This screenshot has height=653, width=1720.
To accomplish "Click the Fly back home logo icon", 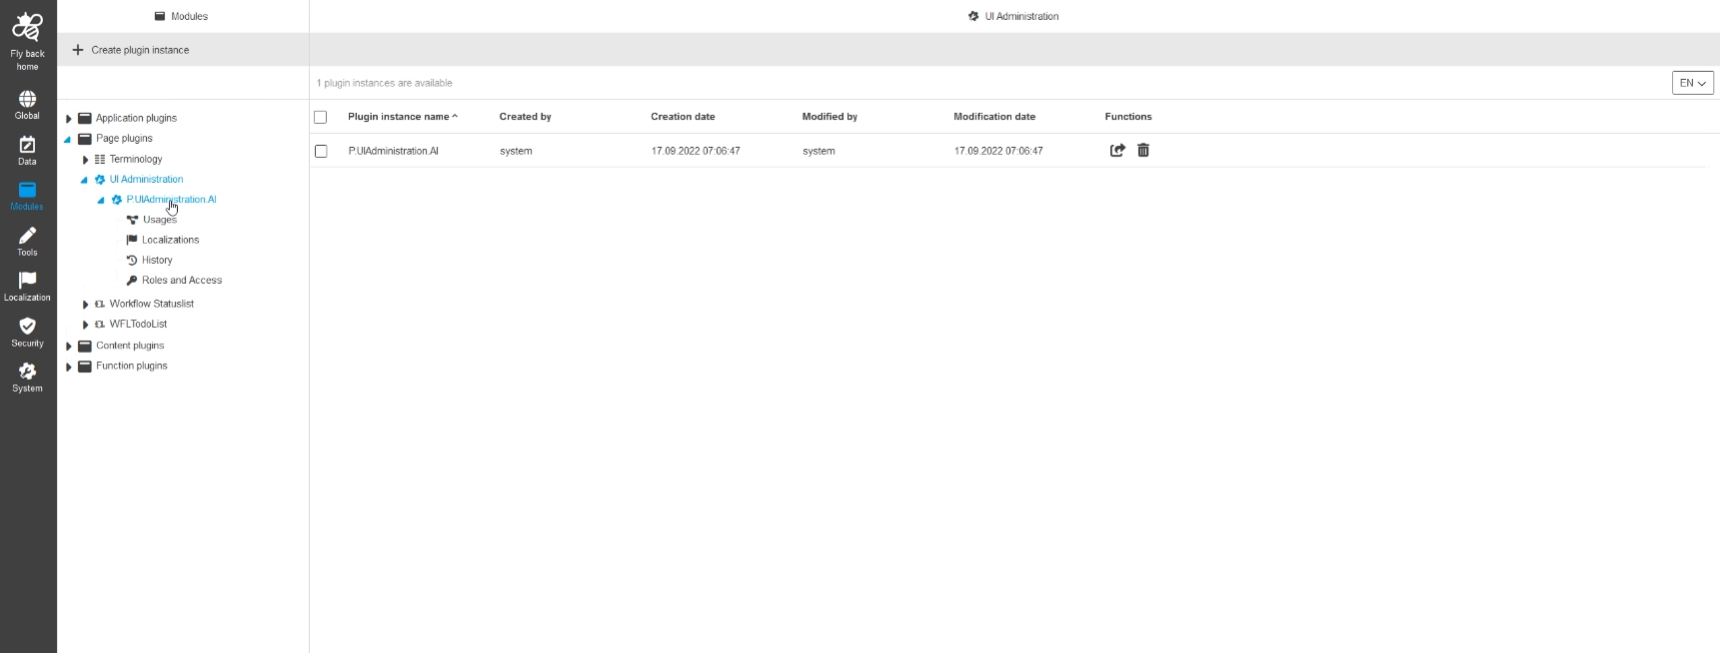I will 27,26.
